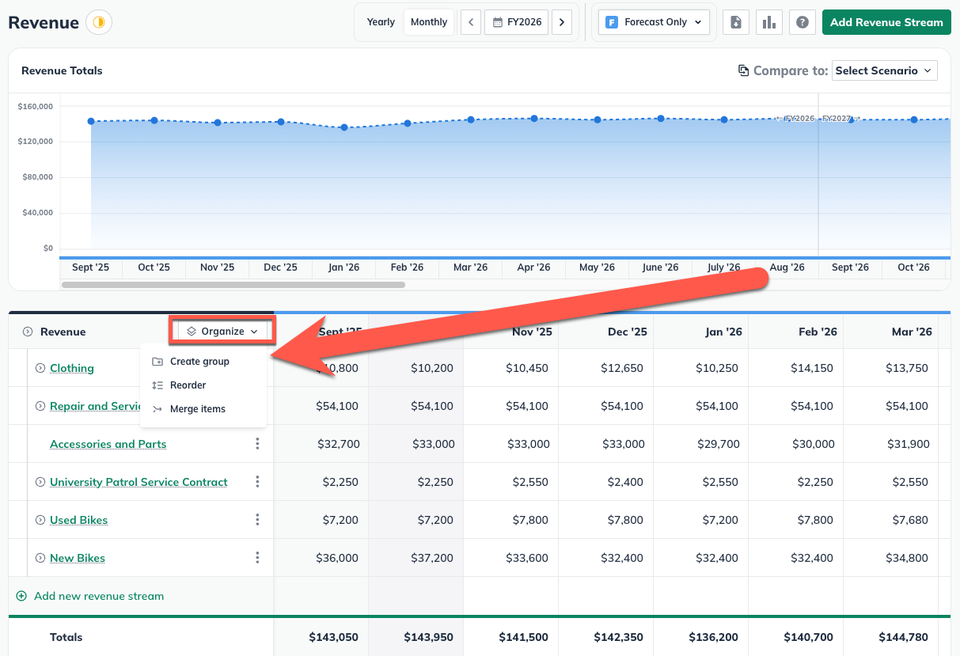The image size is (960, 656).
Task: Open the options menu for Used Bikes
Action: [x=257, y=519]
